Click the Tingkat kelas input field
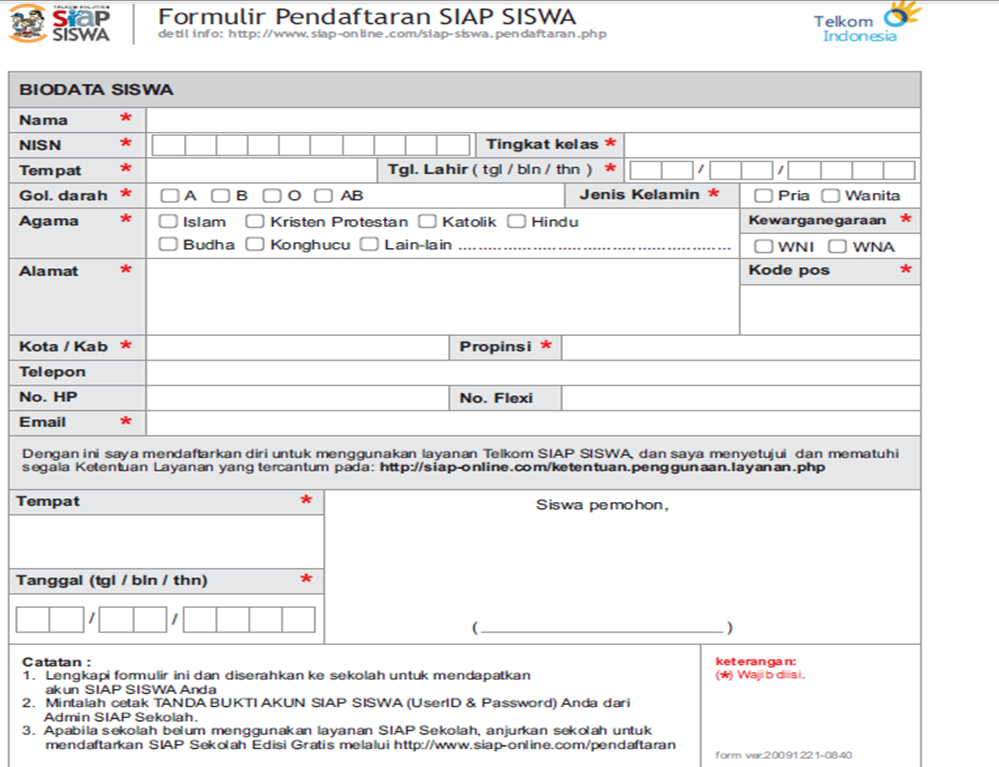Viewport: 999px width, 767px height. (772, 145)
